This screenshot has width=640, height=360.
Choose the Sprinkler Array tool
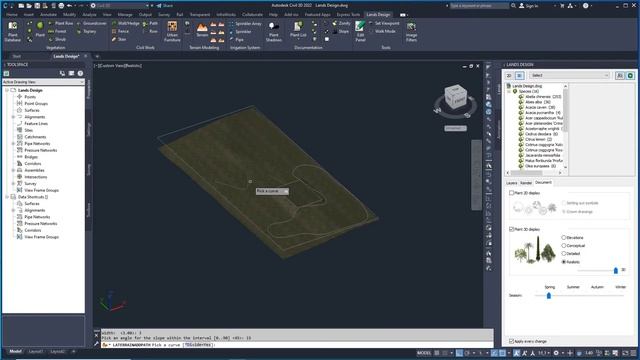click(245, 24)
